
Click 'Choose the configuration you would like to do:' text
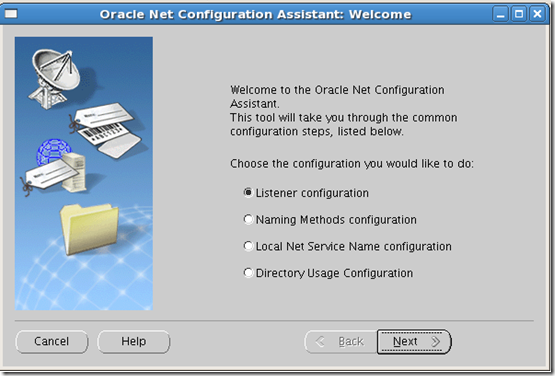tap(352, 164)
